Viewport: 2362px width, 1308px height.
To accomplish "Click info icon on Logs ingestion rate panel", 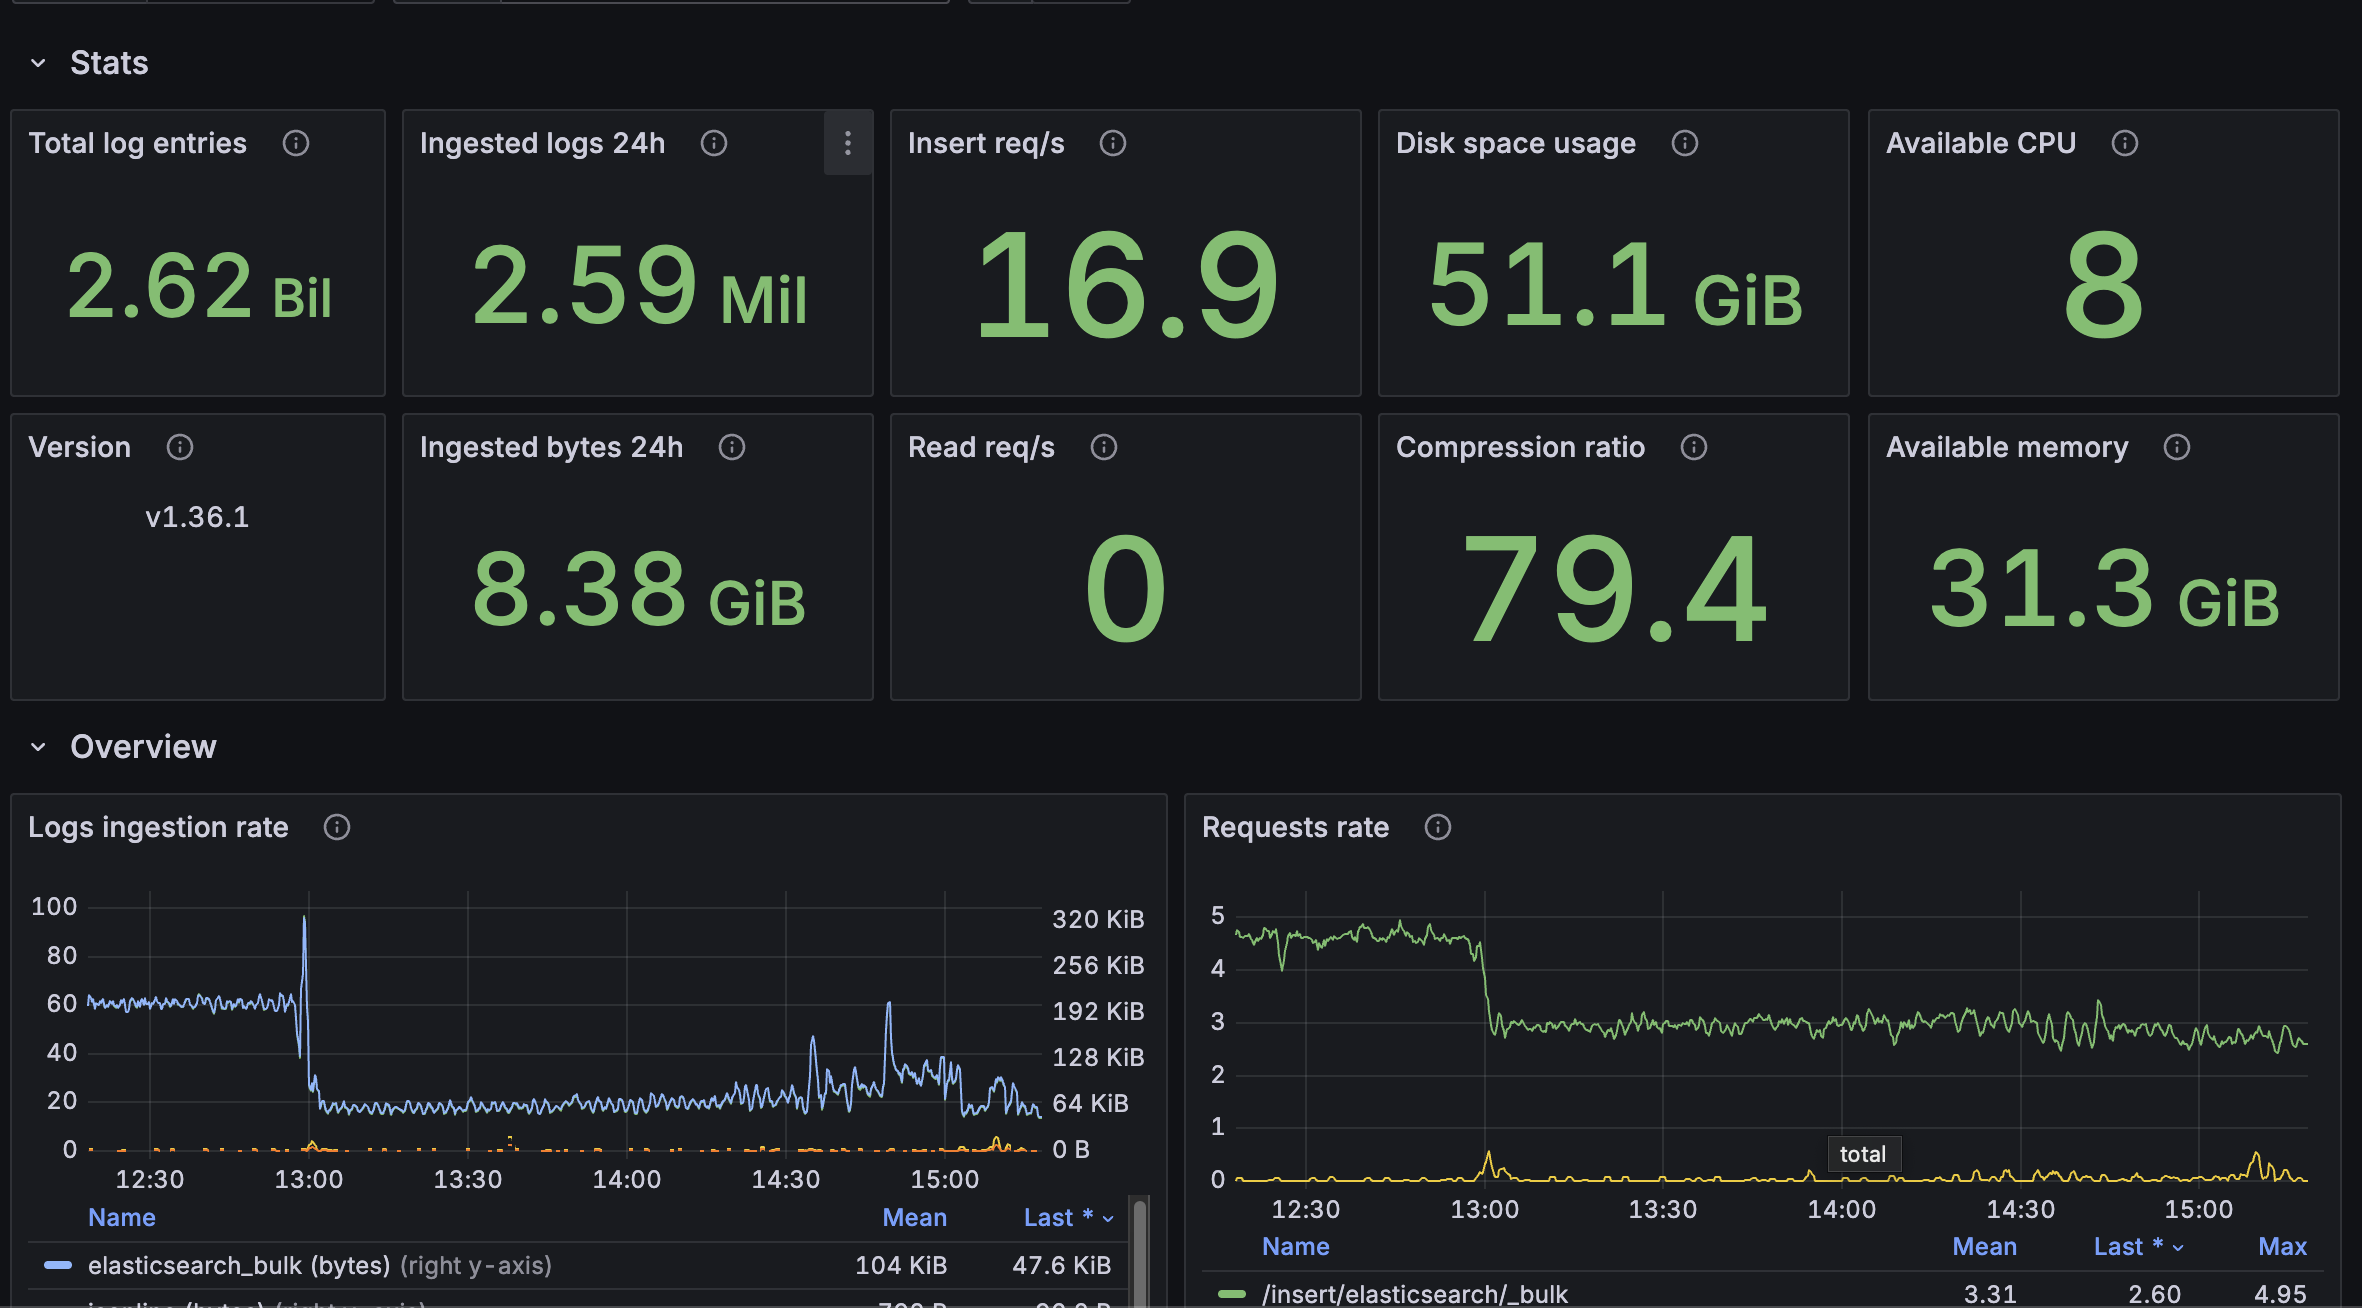I will click(x=337, y=827).
